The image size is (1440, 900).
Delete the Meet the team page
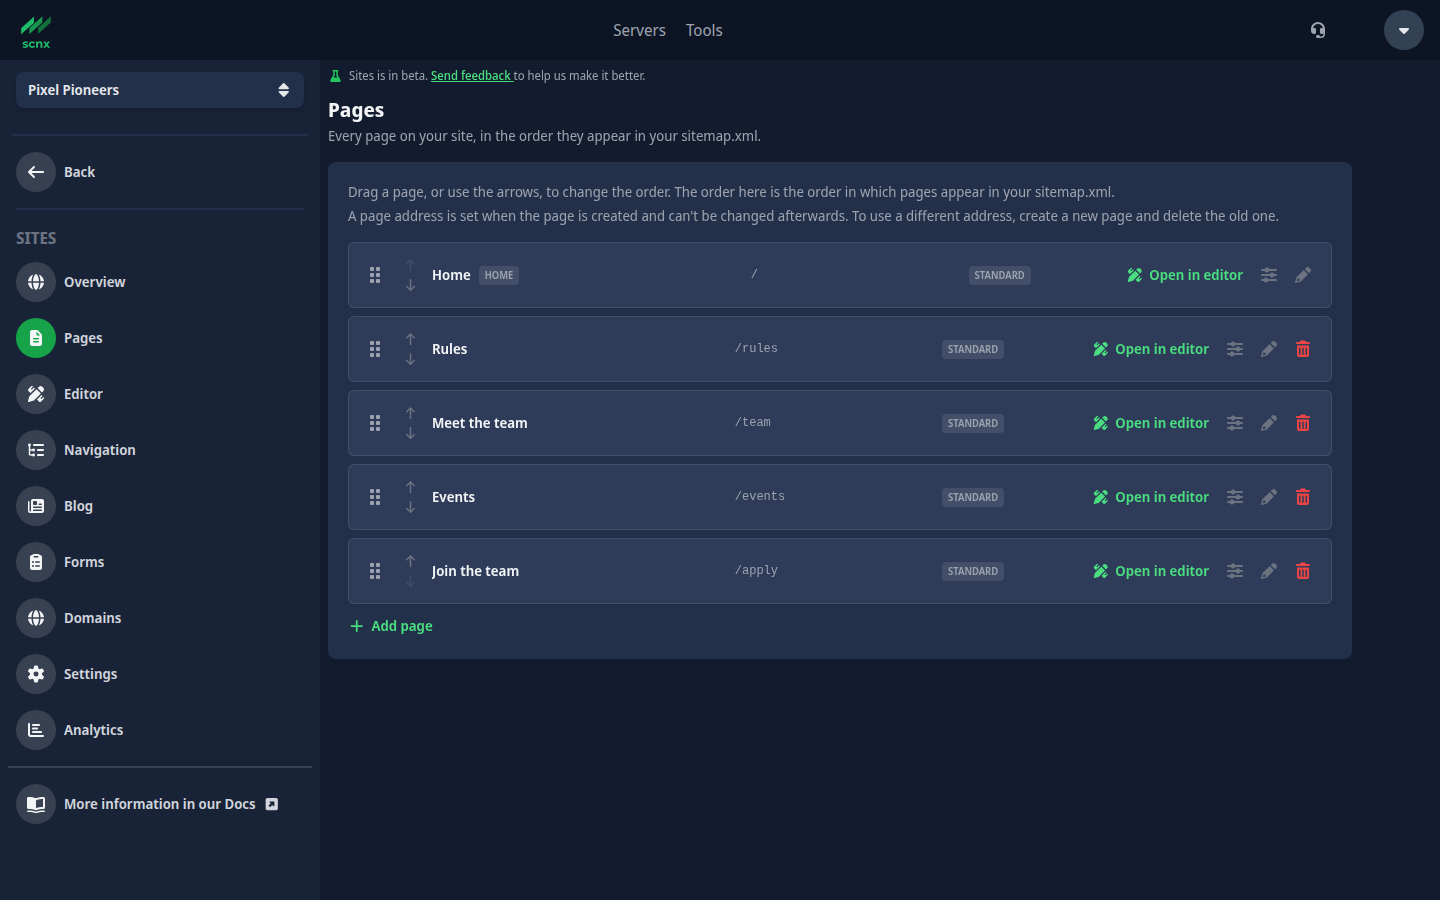point(1303,423)
